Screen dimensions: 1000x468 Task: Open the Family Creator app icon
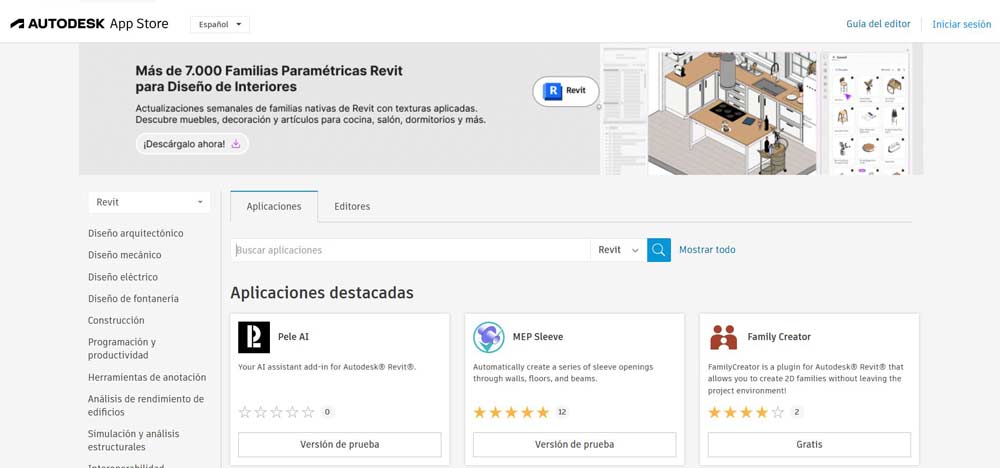click(x=723, y=337)
